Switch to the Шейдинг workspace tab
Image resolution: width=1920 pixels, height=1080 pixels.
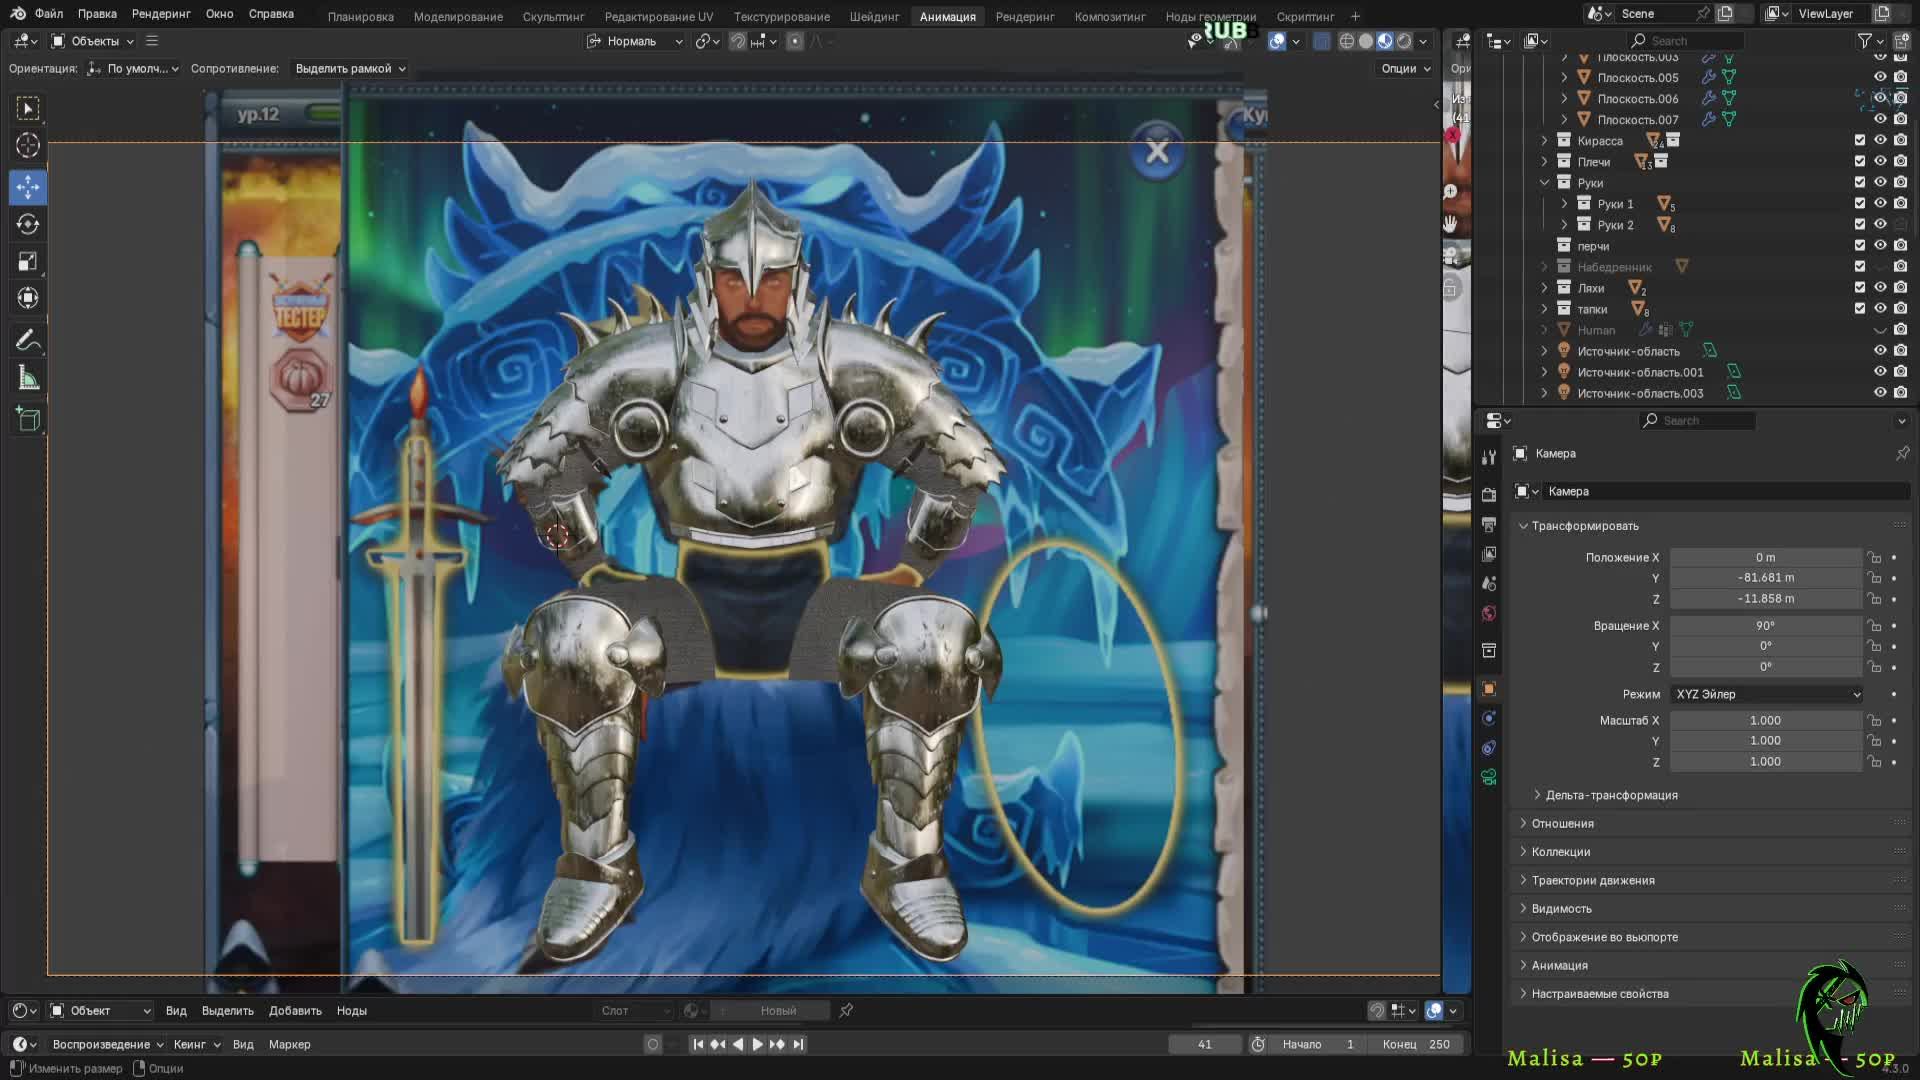pyautogui.click(x=874, y=16)
